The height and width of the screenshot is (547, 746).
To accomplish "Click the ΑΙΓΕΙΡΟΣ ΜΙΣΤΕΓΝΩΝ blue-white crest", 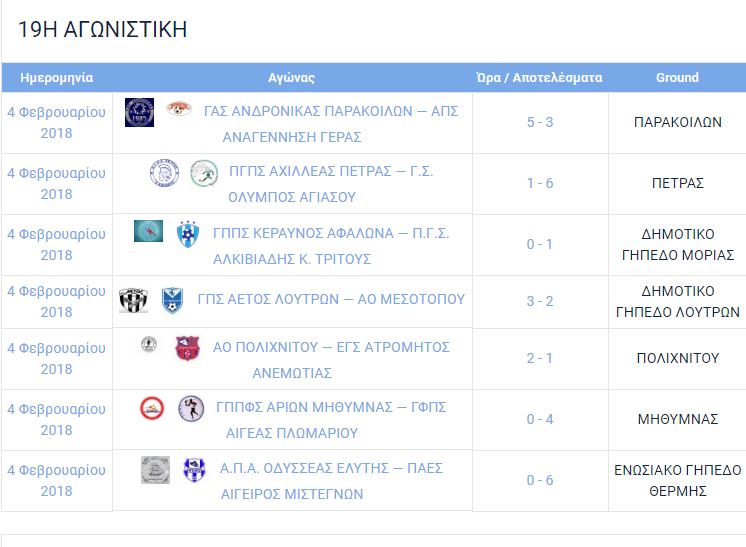I will click(x=195, y=469).
